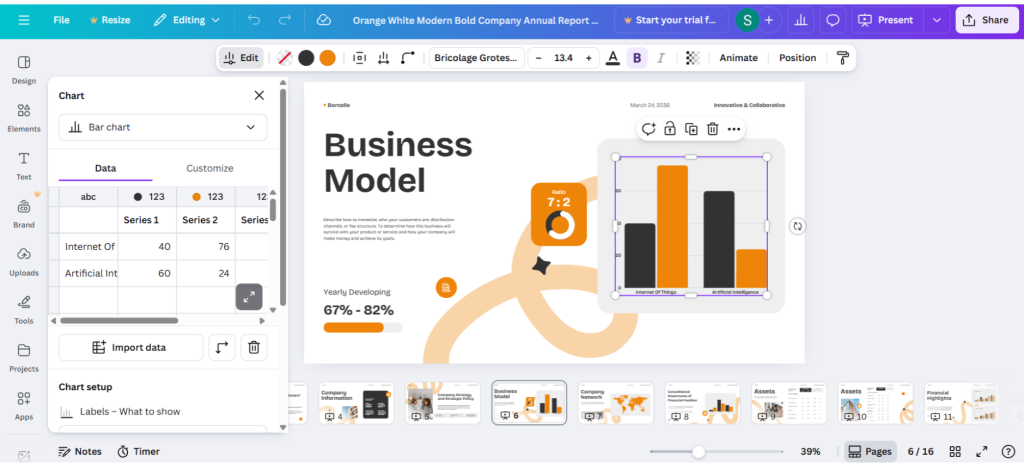
Task: Open the Bricolage Grotesque font dropdown
Action: (477, 58)
